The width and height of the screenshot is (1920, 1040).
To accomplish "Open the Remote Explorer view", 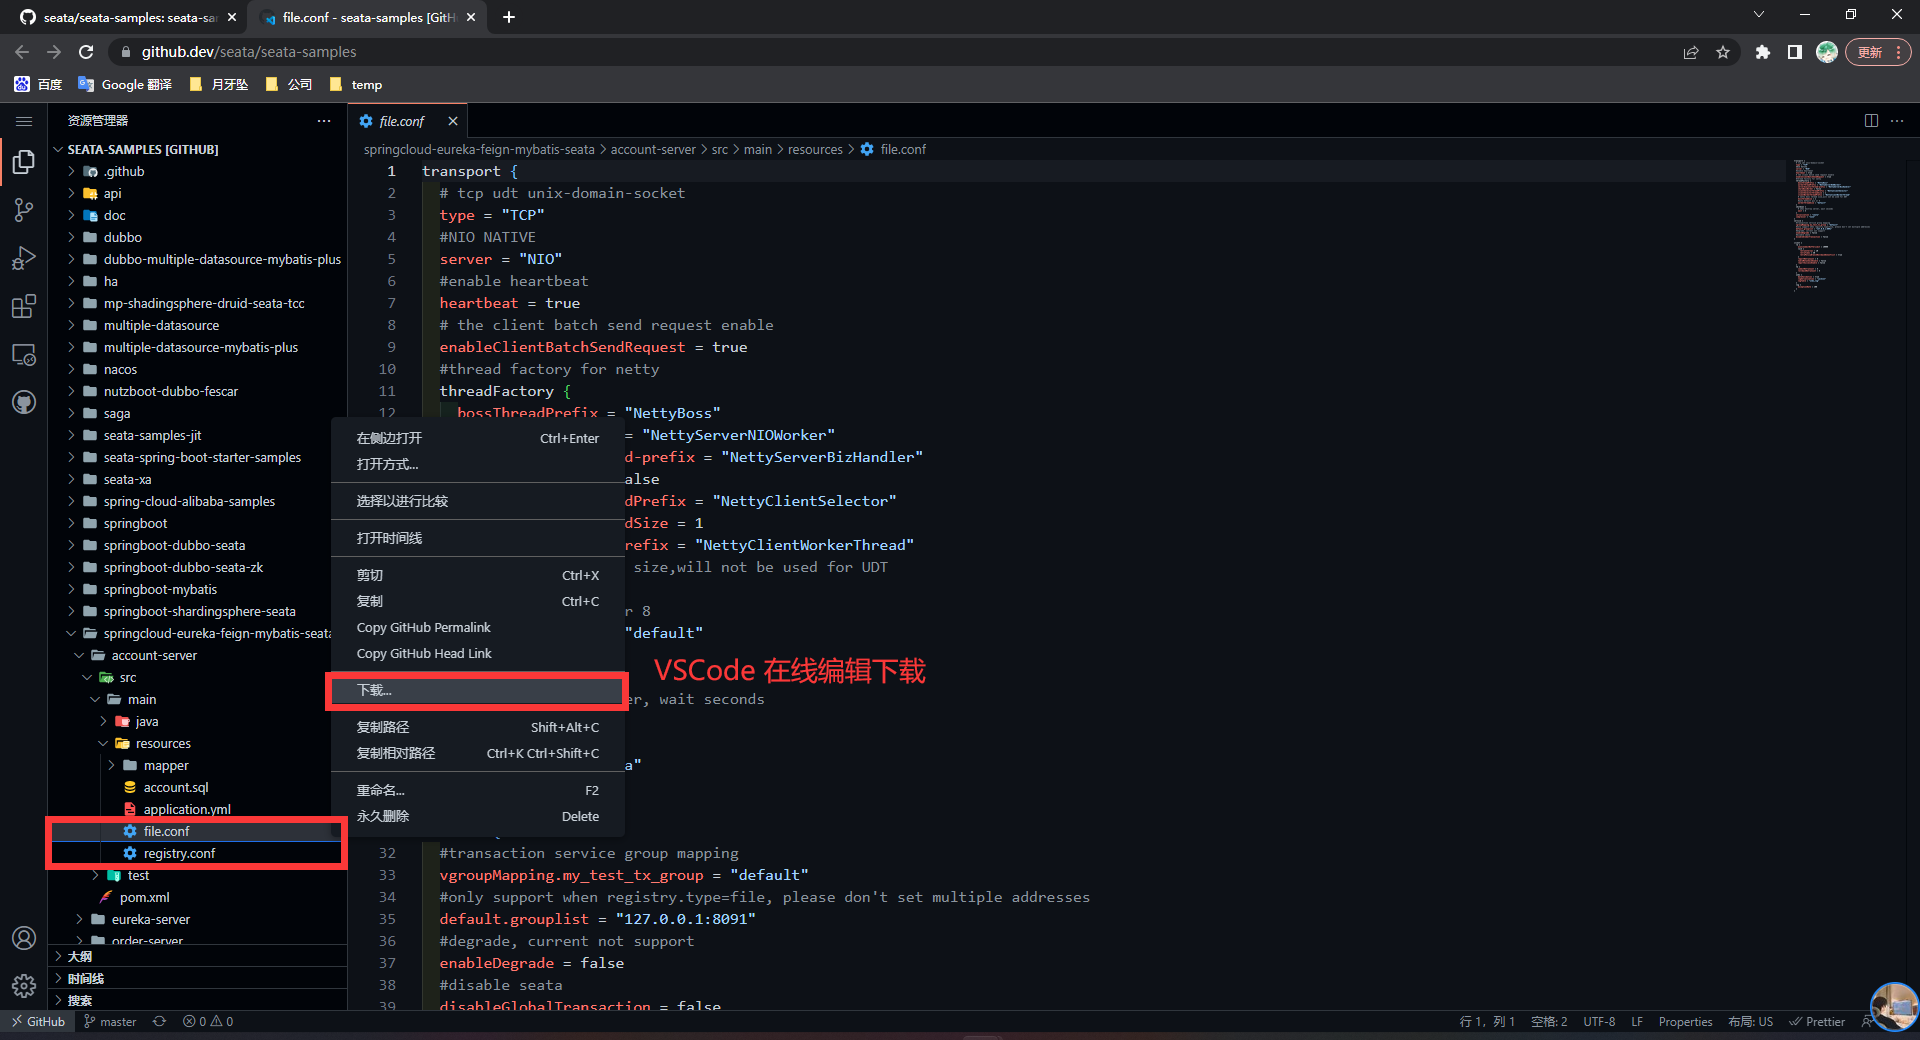I will [x=24, y=354].
